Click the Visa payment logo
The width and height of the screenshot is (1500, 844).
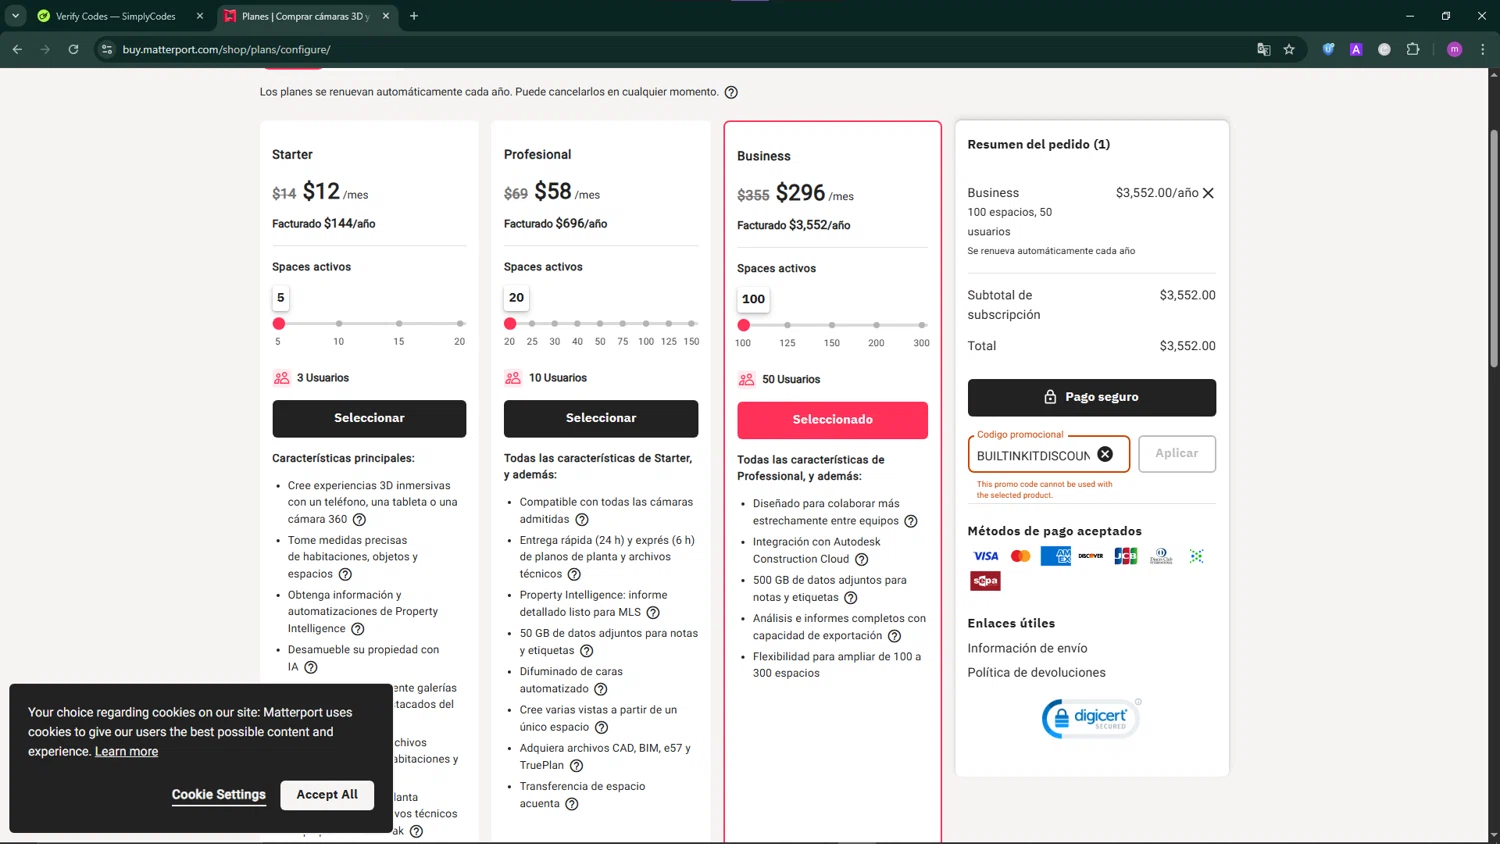tap(985, 556)
